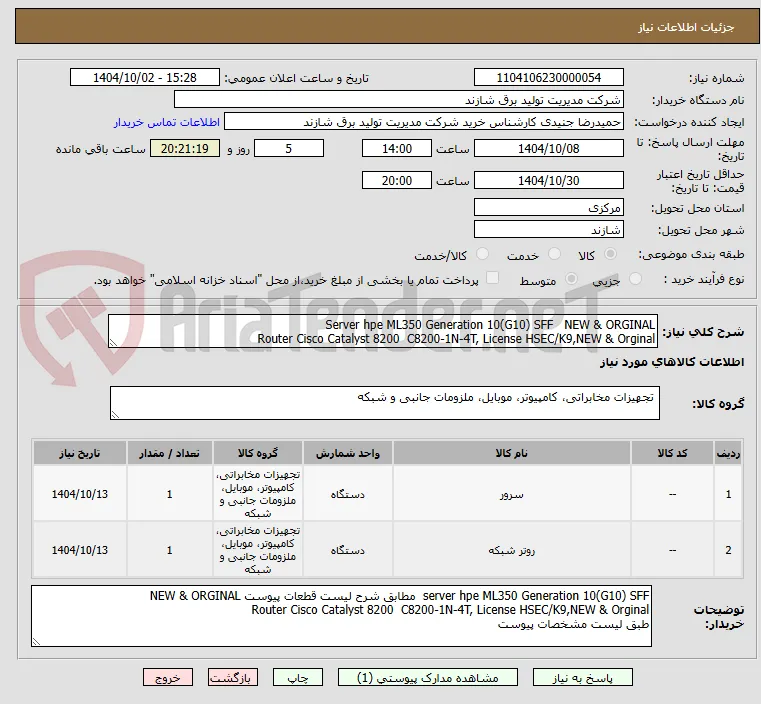Select the متوسط purchase type radio
The width and height of the screenshot is (761, 704).
tap(572, 278)
